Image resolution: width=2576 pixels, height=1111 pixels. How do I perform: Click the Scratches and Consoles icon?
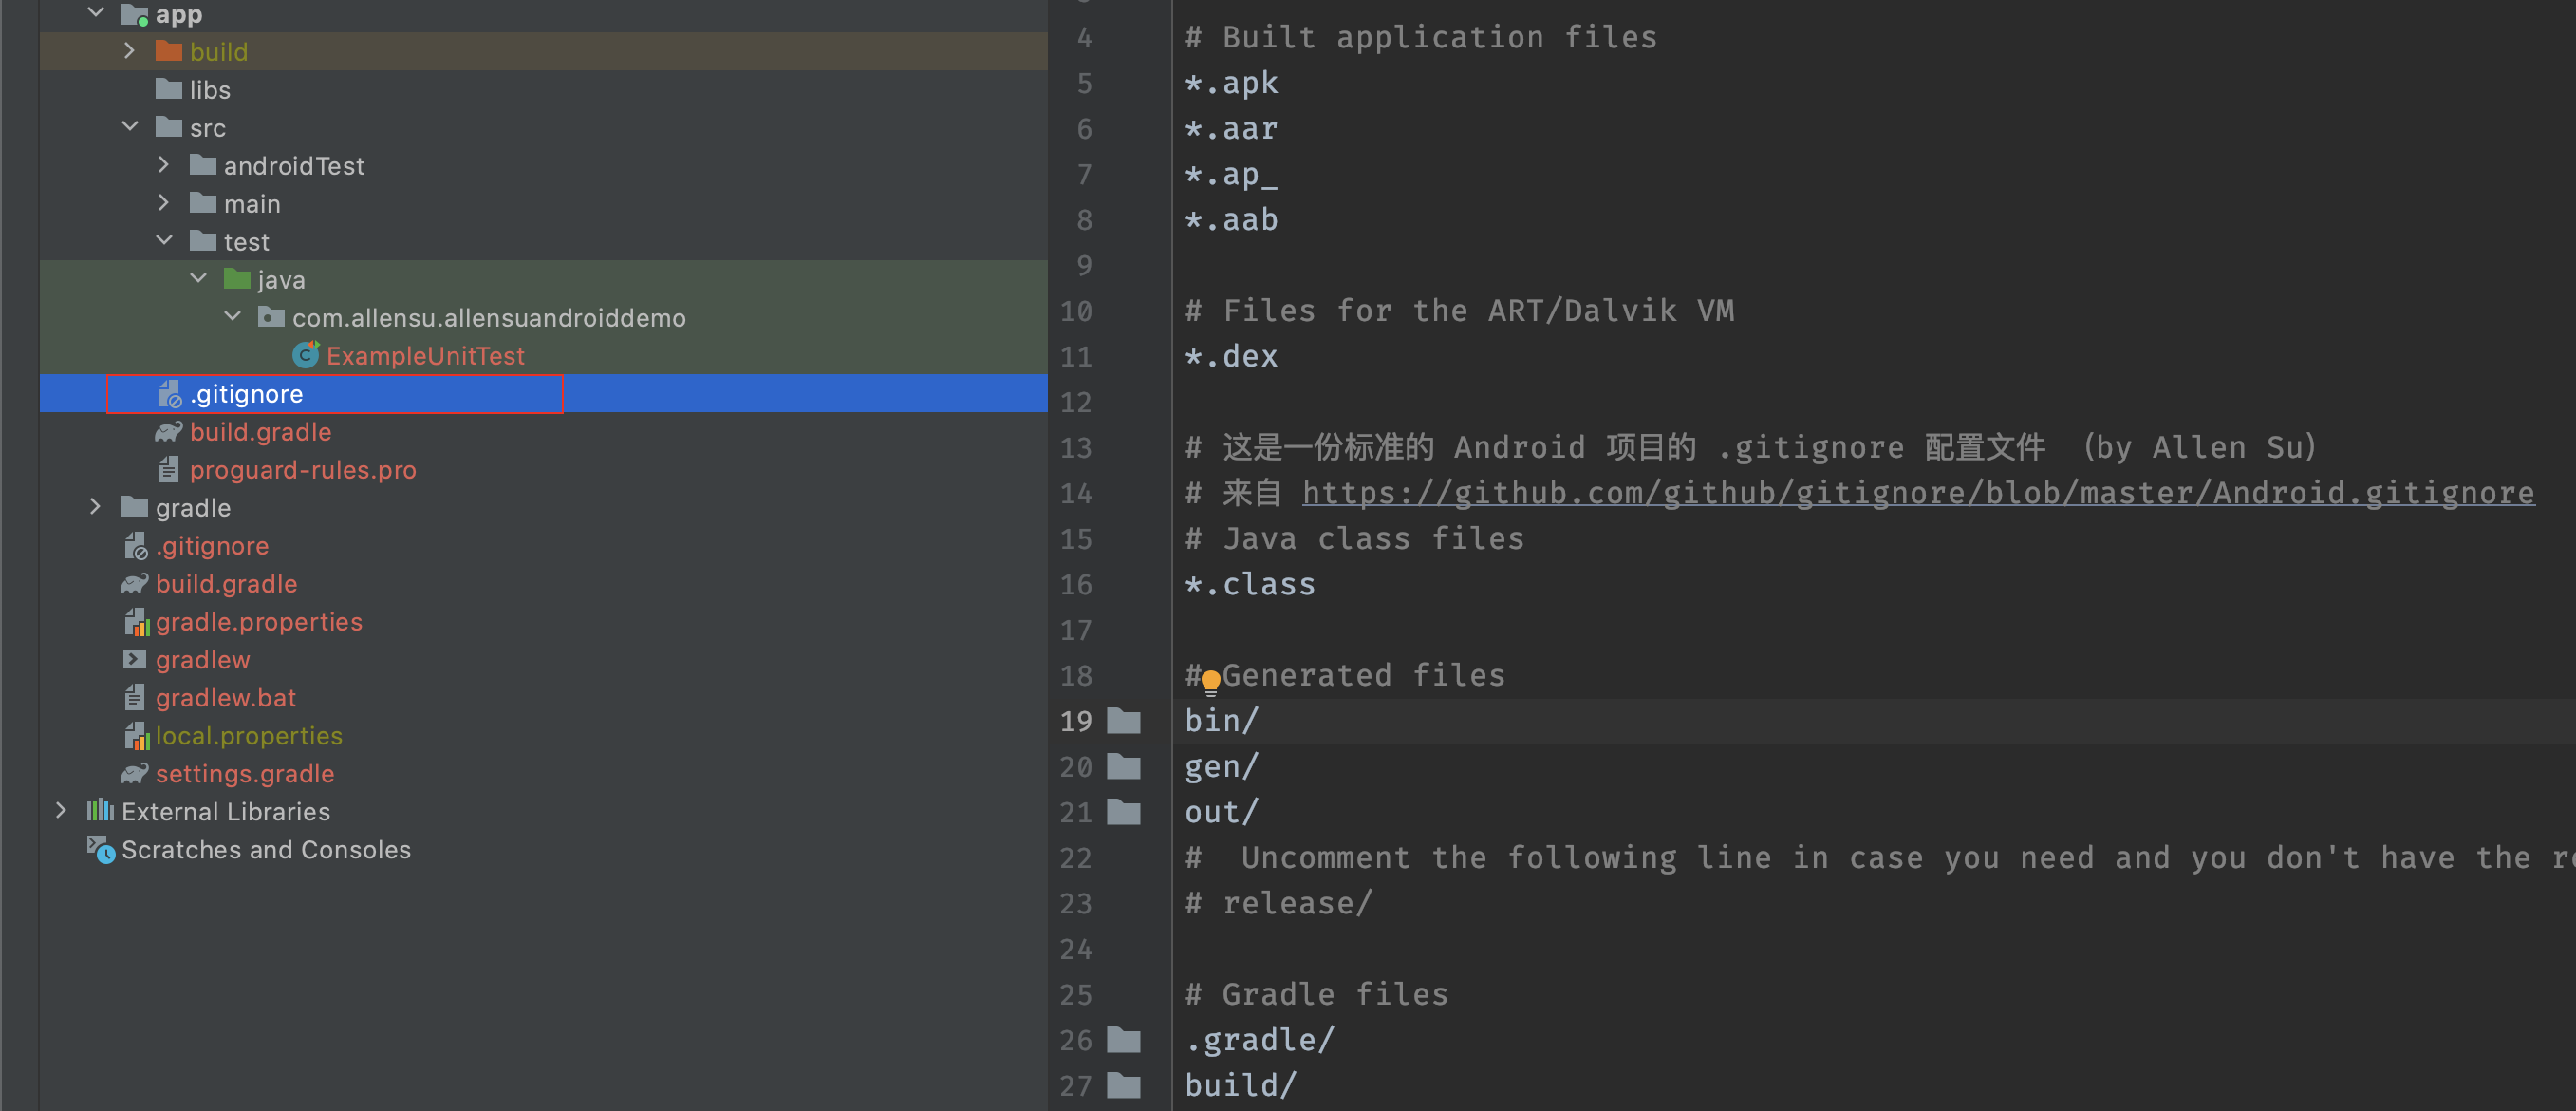(x=100, y=849)
